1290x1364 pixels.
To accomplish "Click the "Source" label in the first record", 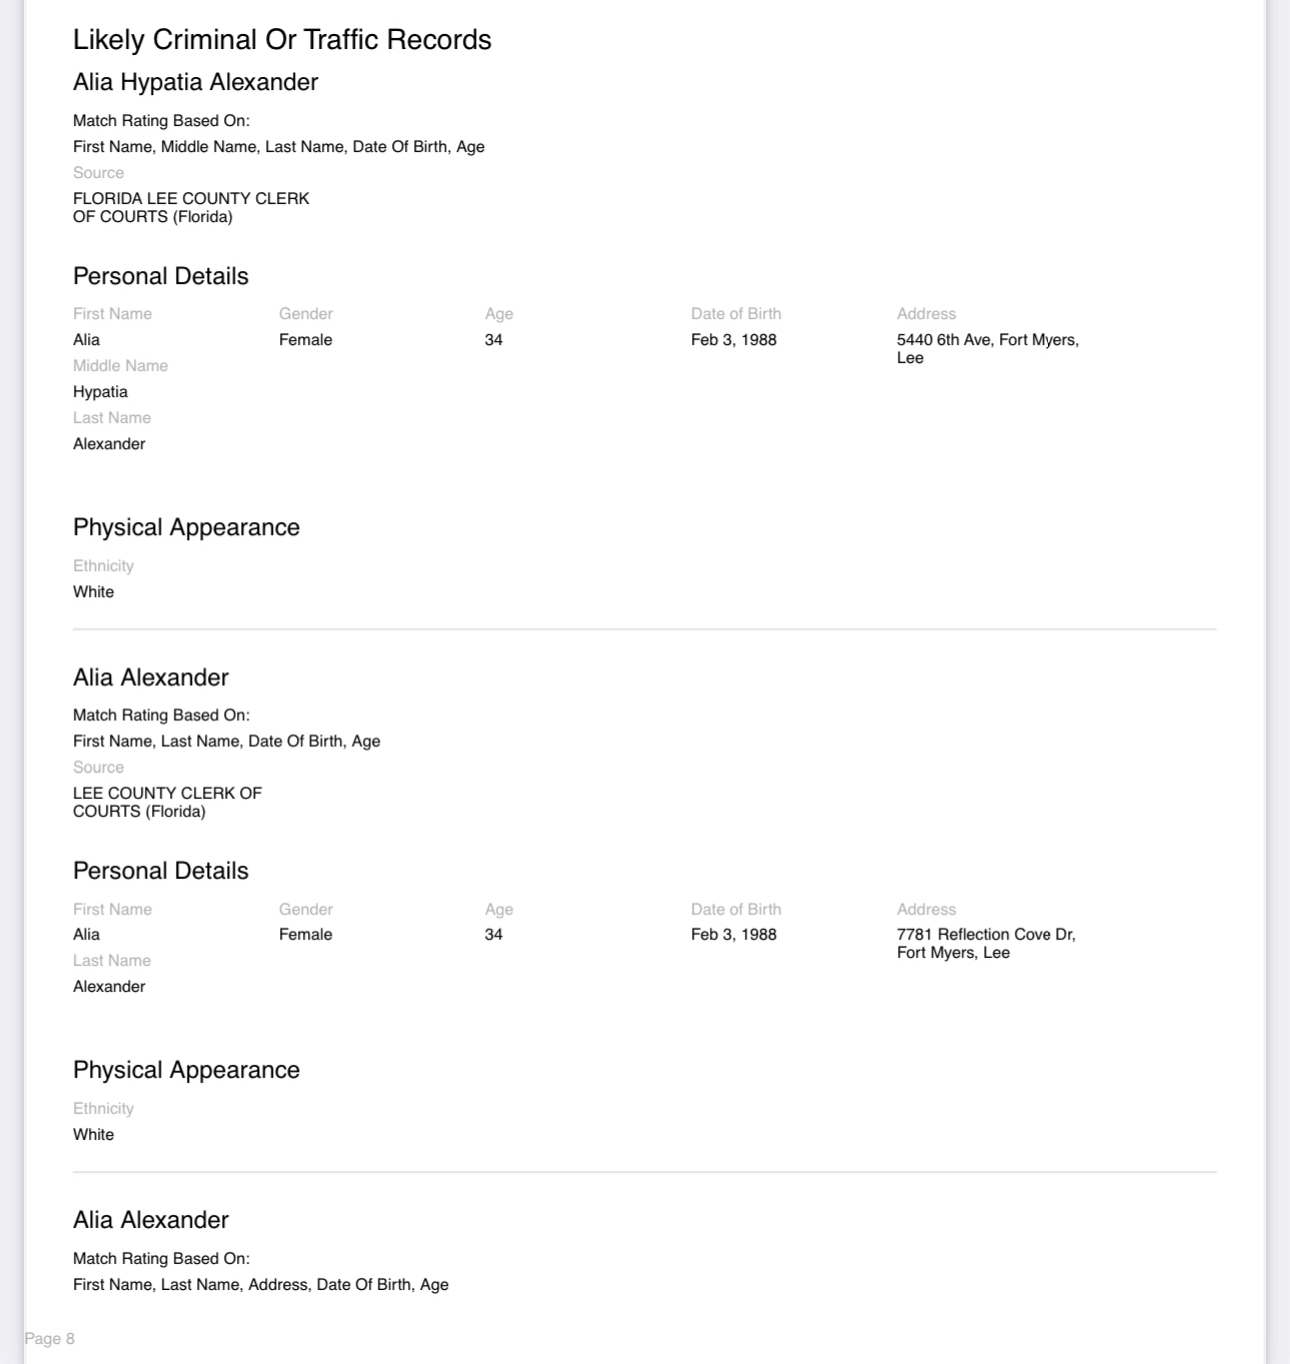I will 98,173.
